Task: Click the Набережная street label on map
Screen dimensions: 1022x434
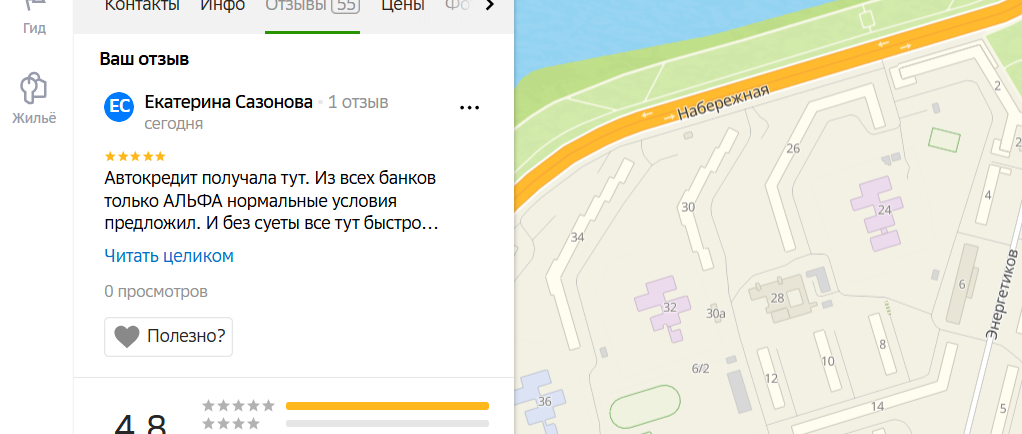Action: coord(723,103)
